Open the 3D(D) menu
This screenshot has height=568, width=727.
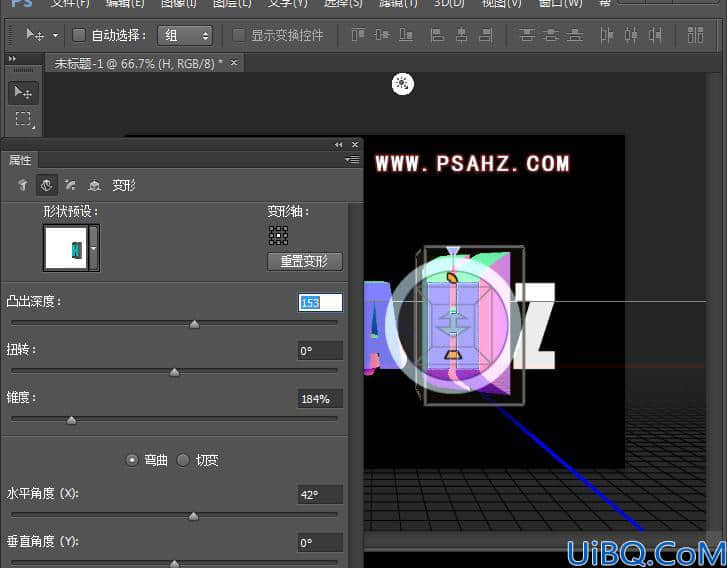449,4
